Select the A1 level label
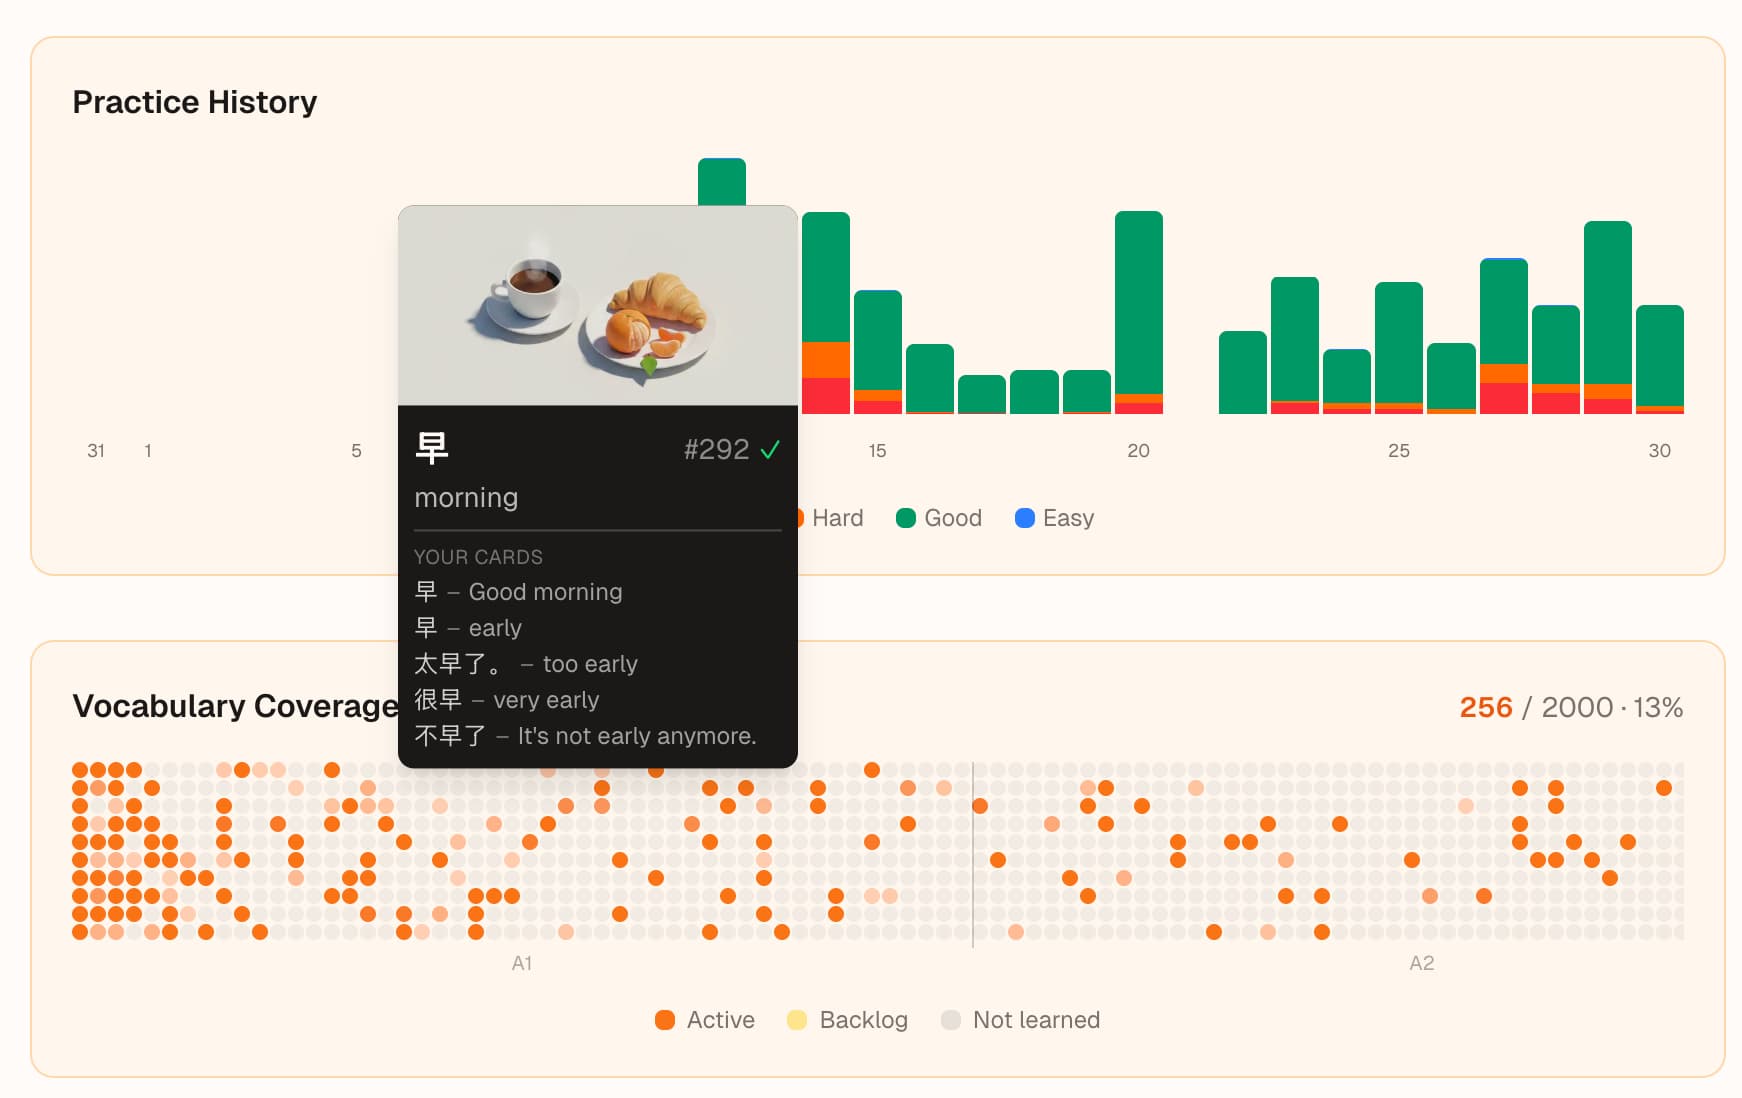The width and height of the screenshot is (1742, 1098). point(522,963)
